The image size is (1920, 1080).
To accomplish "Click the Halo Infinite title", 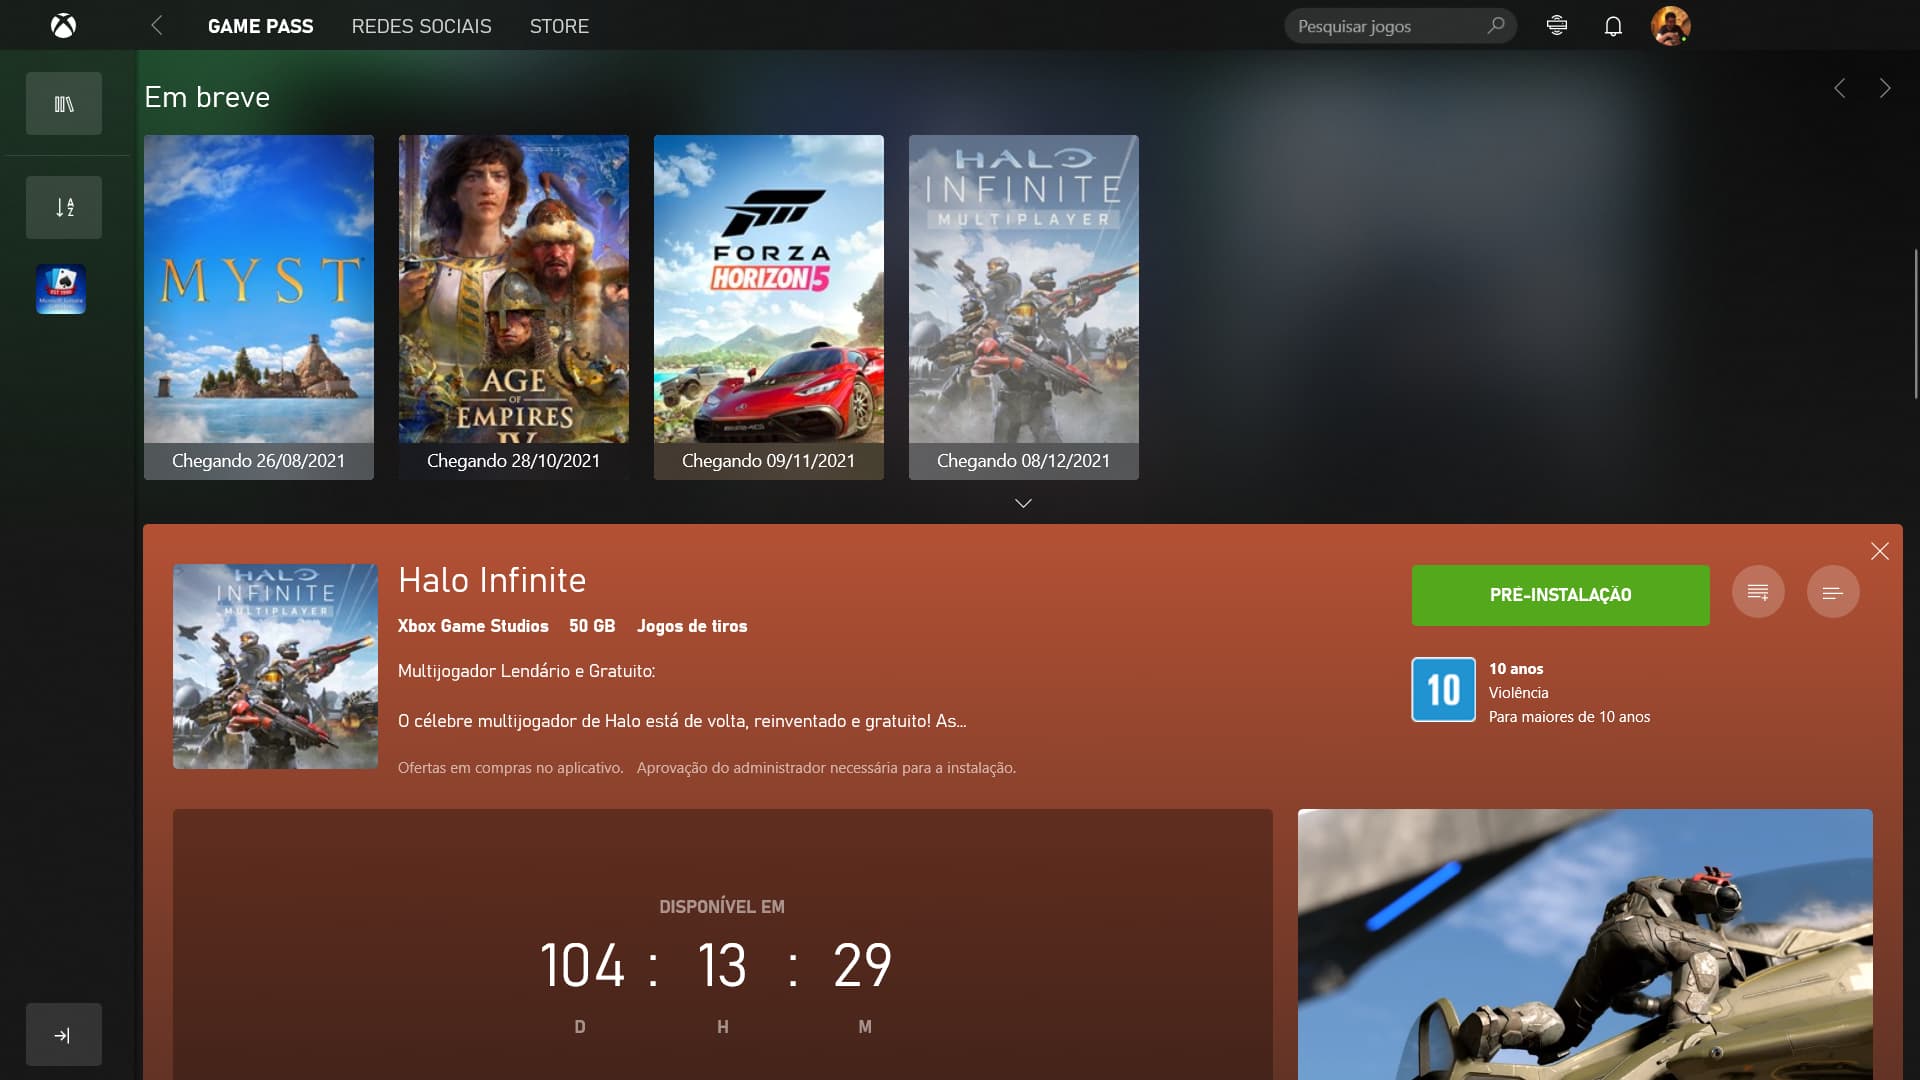I will [492, 580].
